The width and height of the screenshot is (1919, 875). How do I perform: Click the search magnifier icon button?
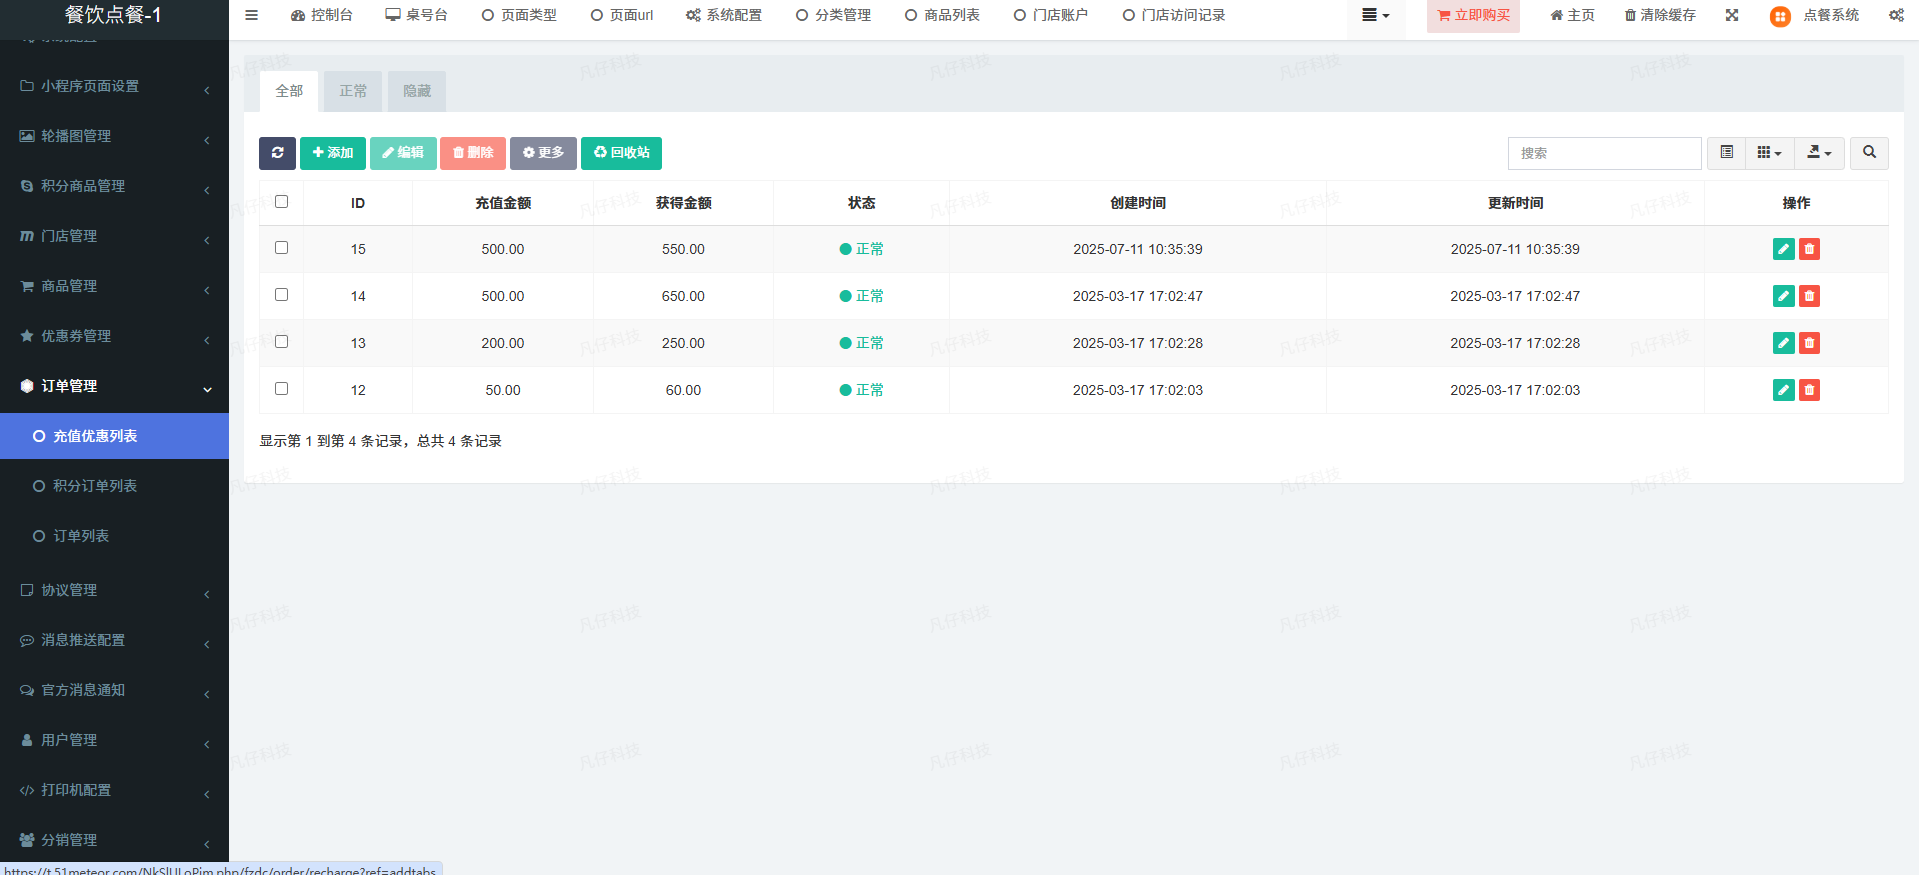(1868, 153)
